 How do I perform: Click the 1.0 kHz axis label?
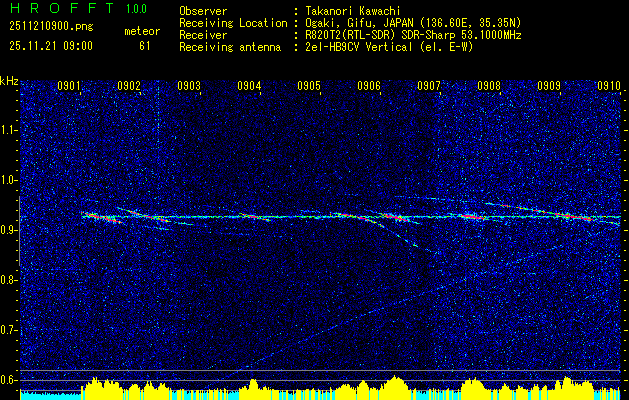tap(9, 181)
